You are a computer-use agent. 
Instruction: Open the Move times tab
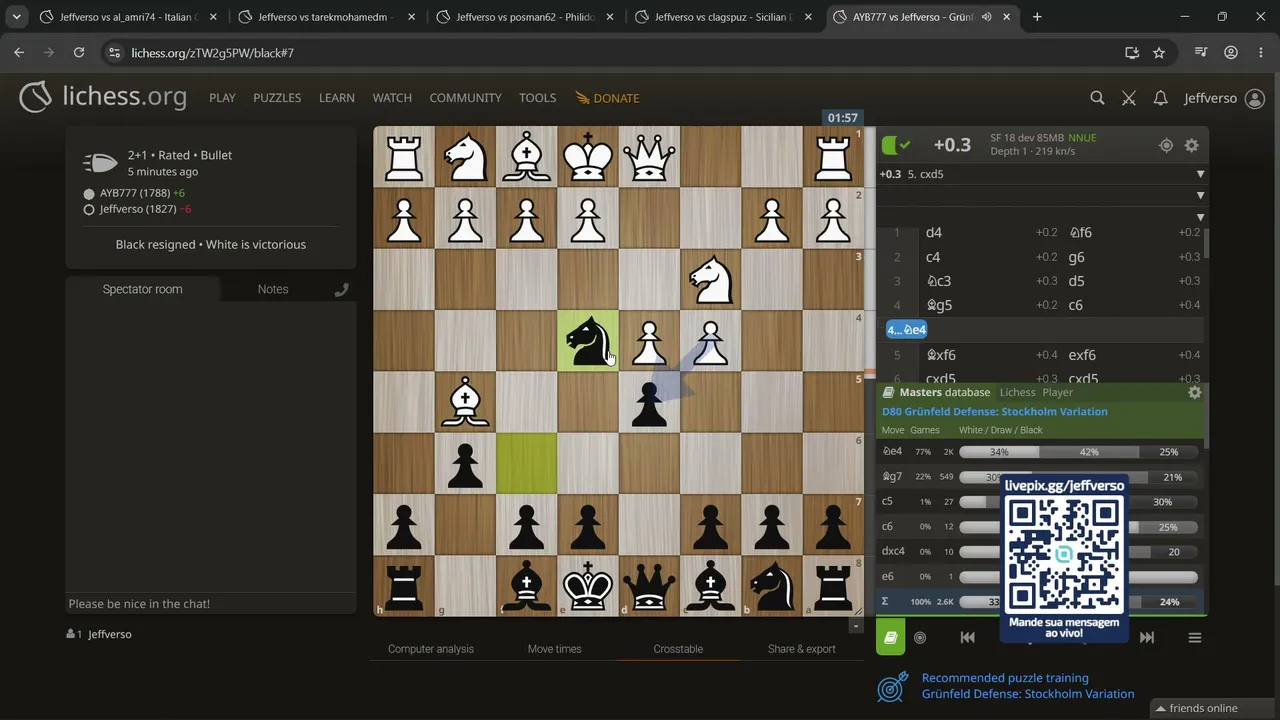554,649
